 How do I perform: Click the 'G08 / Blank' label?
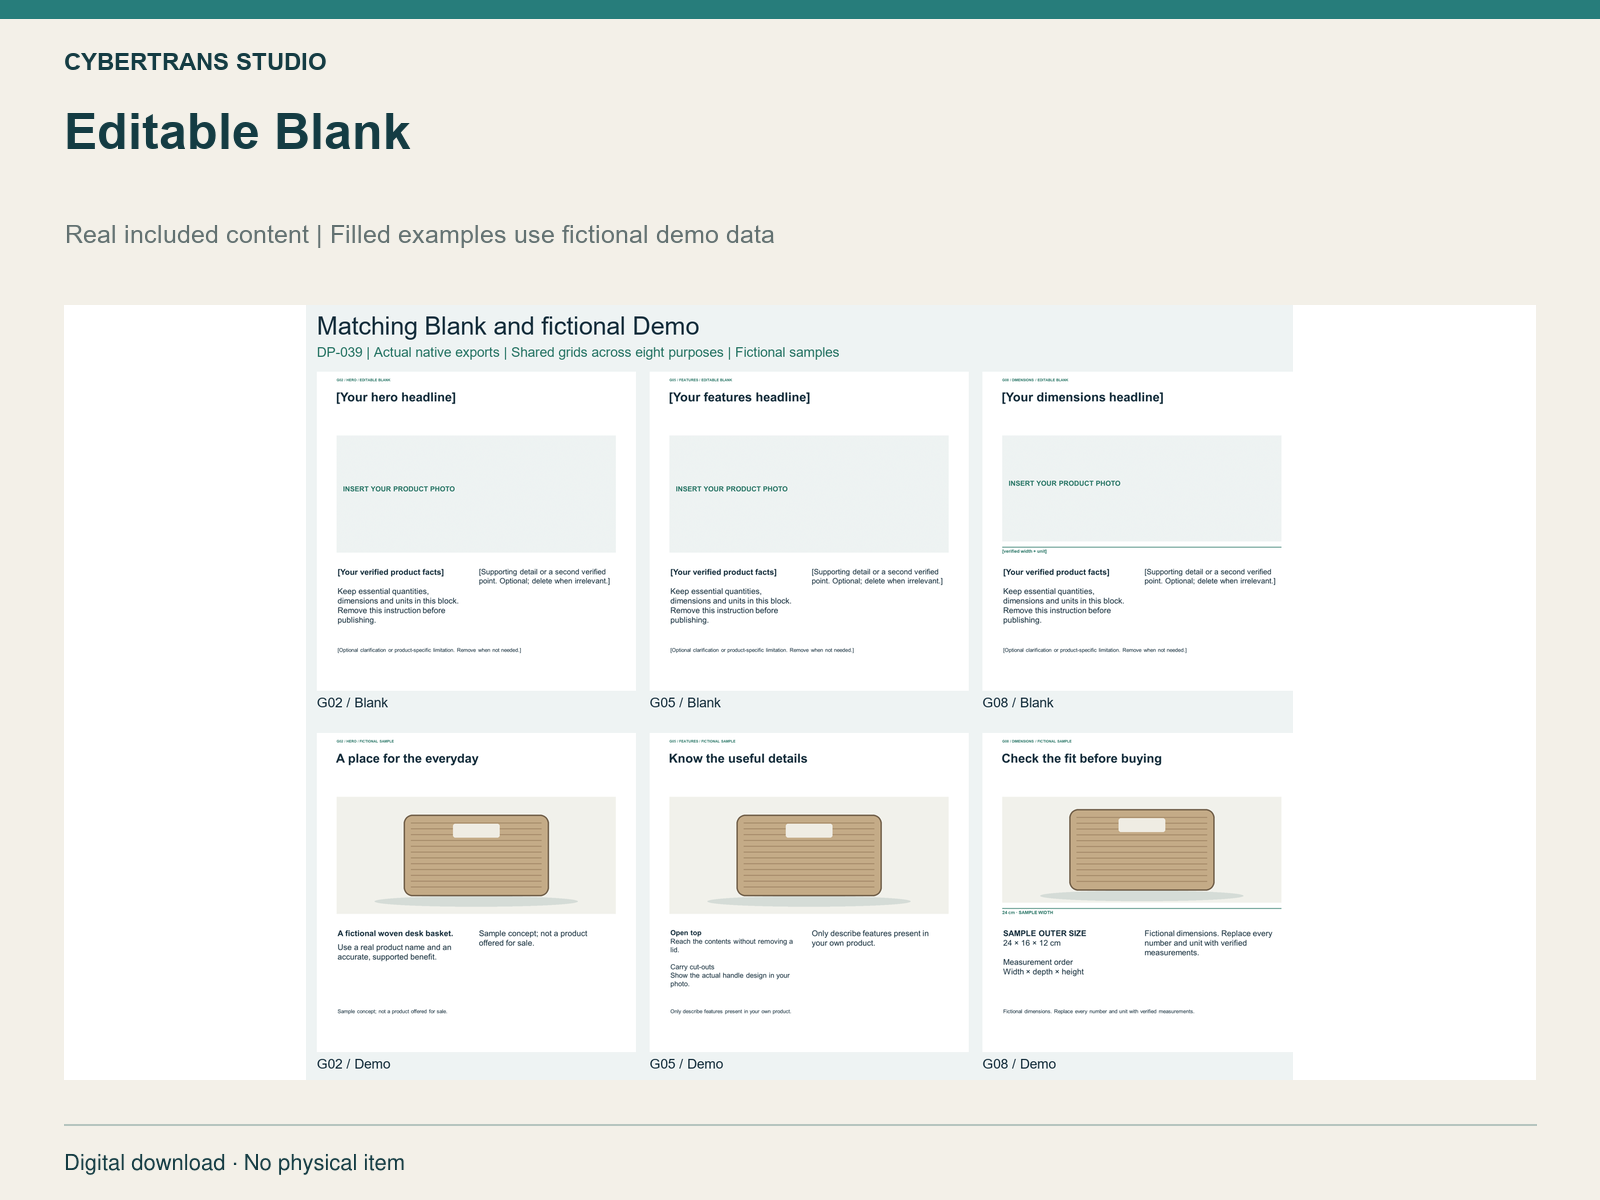click(1018, 703)
